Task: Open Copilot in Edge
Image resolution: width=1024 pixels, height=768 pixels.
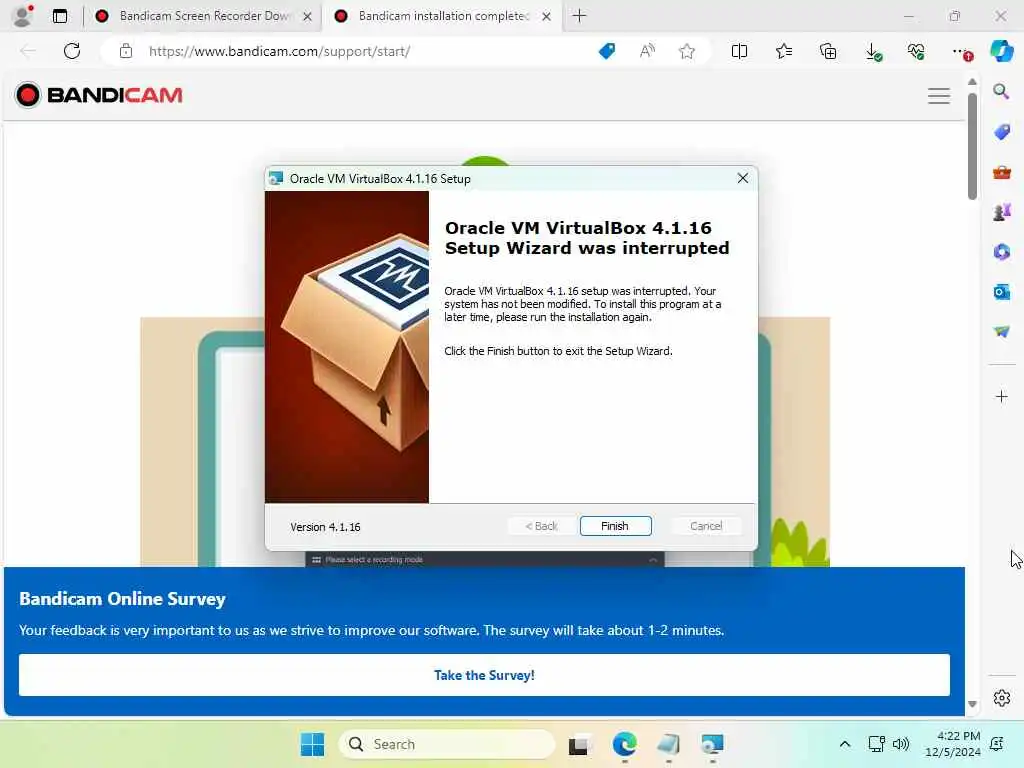Action: 1002,51
